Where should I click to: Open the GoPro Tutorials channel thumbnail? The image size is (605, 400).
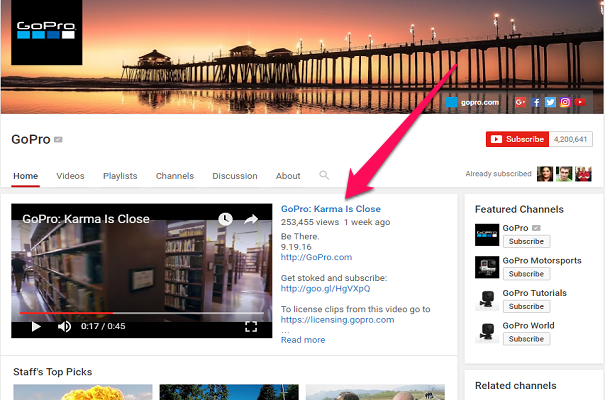(485, 299)
